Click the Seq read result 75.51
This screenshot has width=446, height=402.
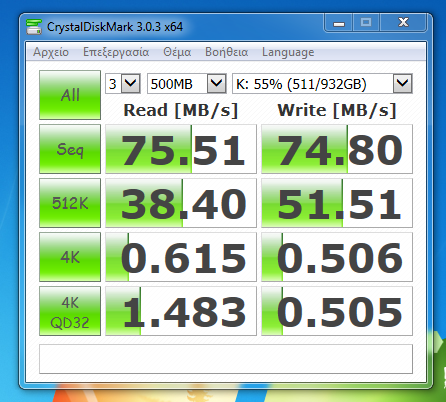click(181, 149)
